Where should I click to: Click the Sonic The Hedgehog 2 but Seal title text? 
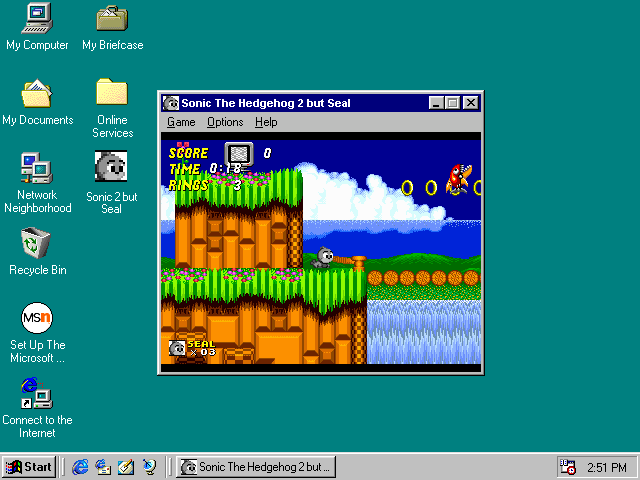266,103
